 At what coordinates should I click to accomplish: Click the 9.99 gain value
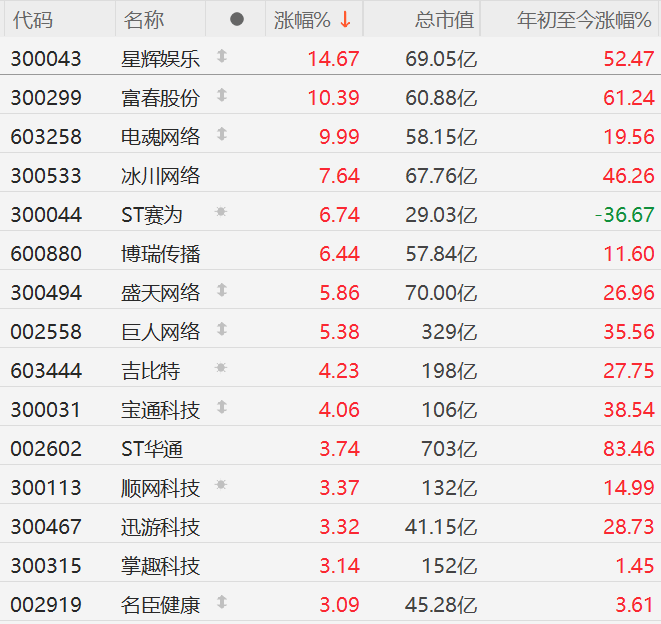[x=339, y=137]
